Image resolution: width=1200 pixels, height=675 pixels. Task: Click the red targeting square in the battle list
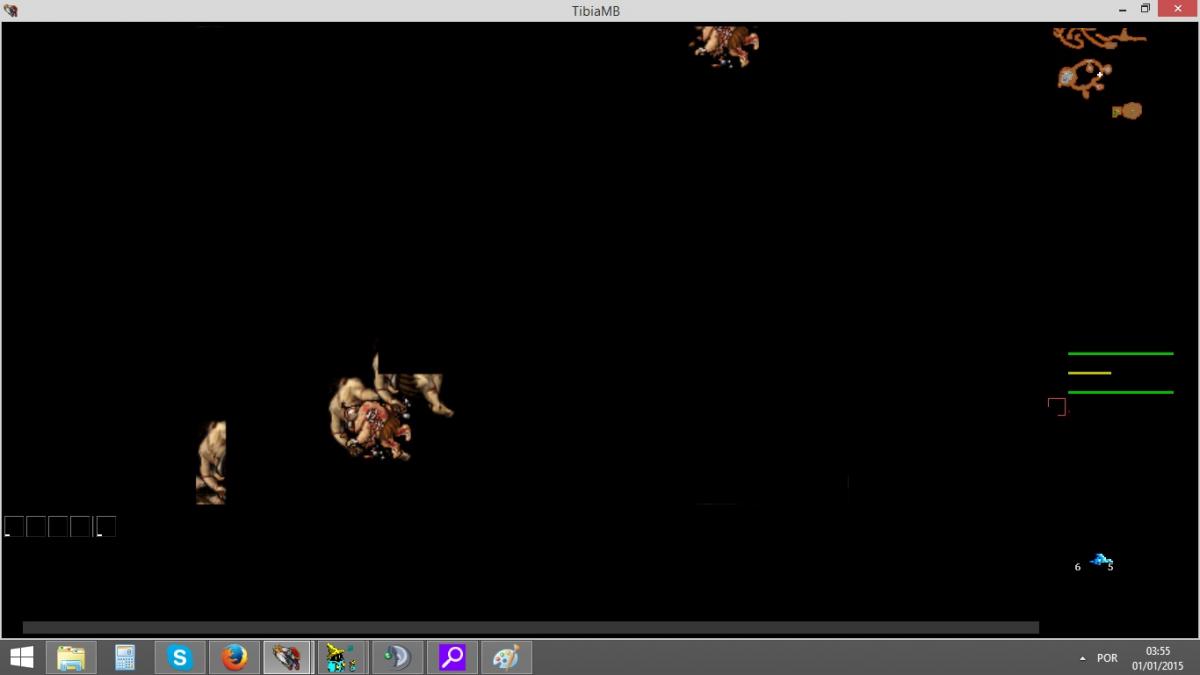[x=1056, y=405]
